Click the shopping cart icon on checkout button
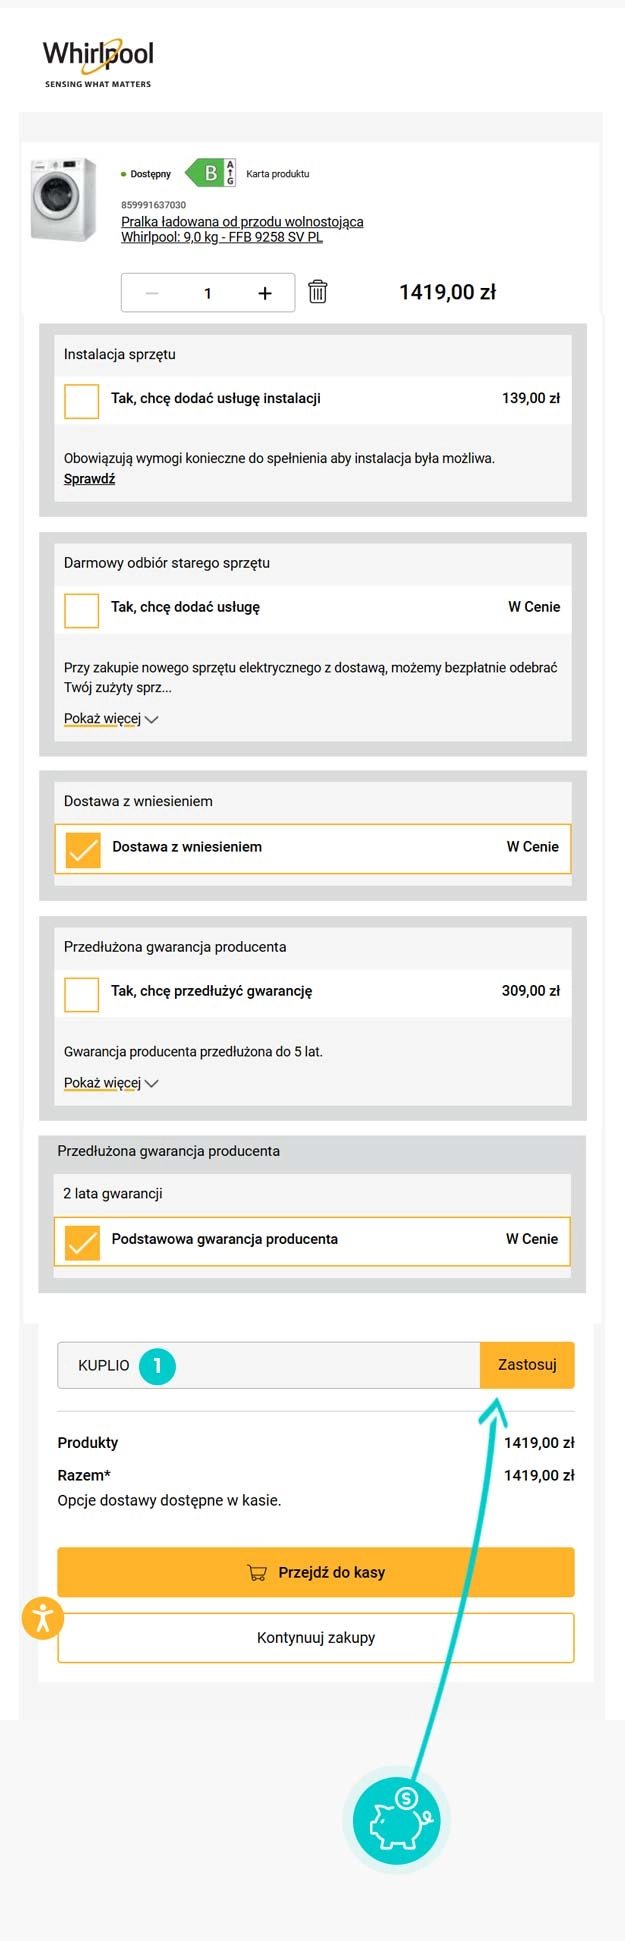This screenshot has height=1941, width=625. [258, 1571]
